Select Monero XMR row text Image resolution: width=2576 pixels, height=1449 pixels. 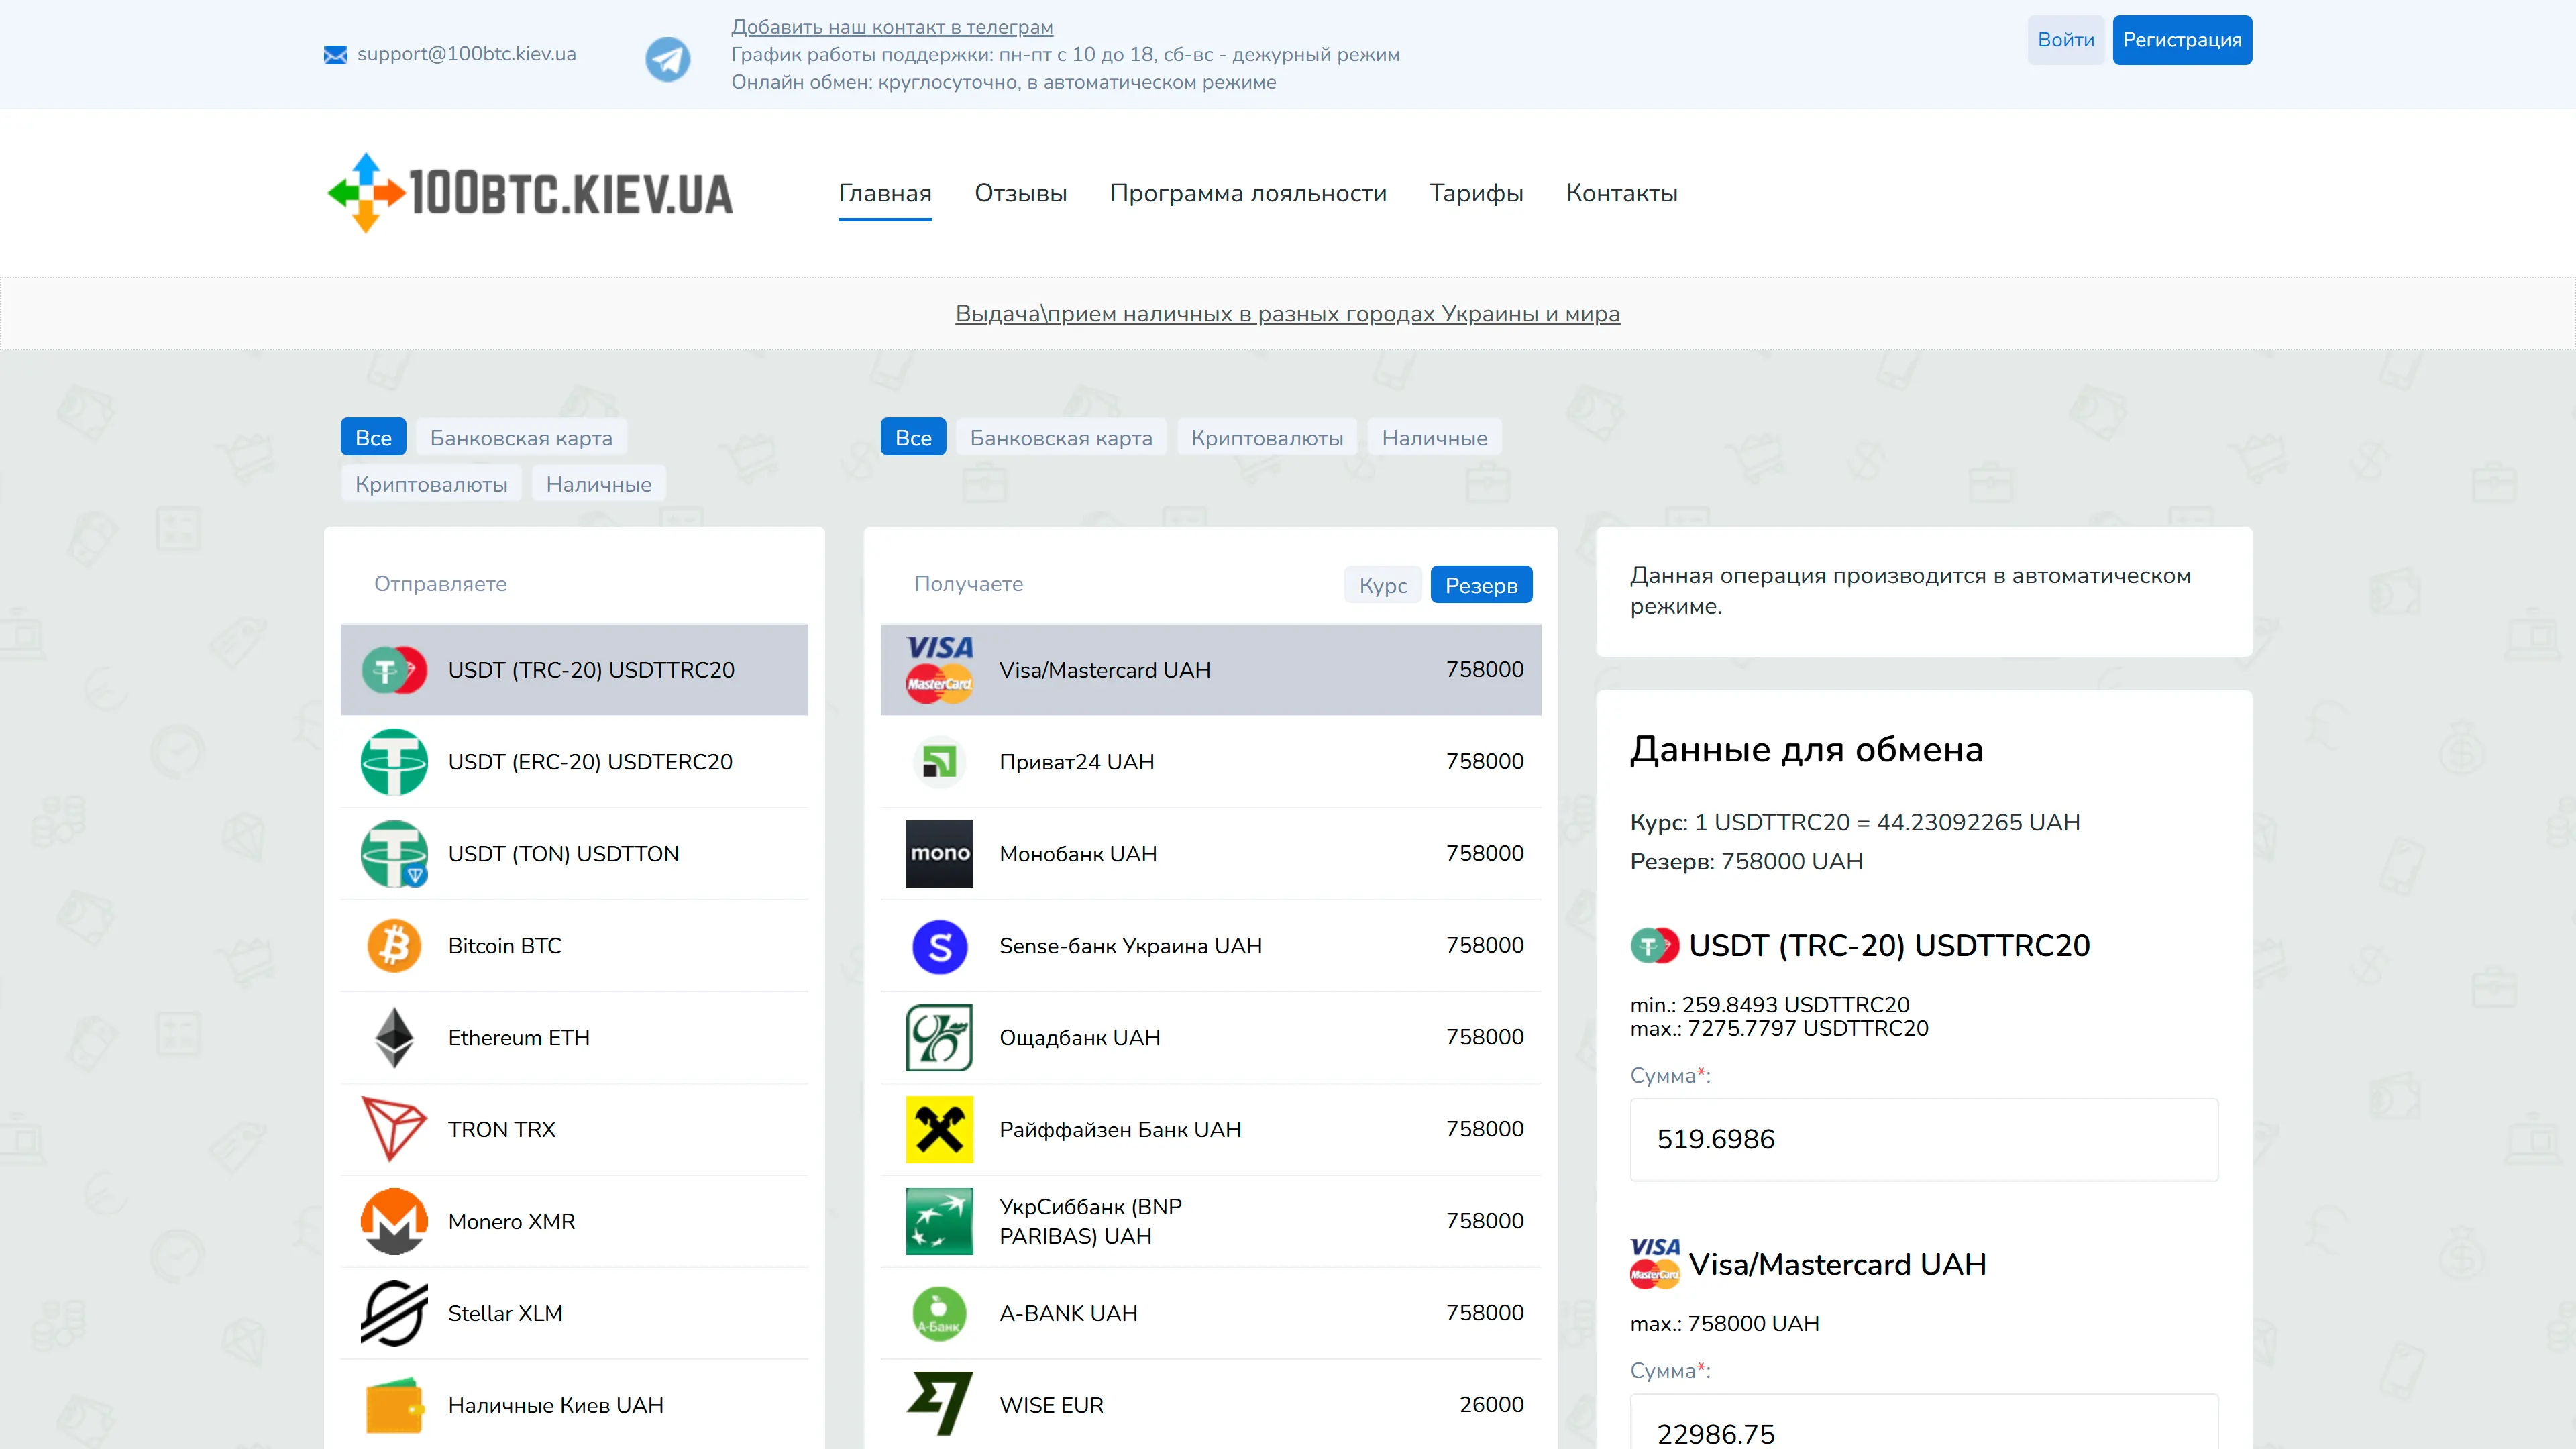click(511, 1222)
